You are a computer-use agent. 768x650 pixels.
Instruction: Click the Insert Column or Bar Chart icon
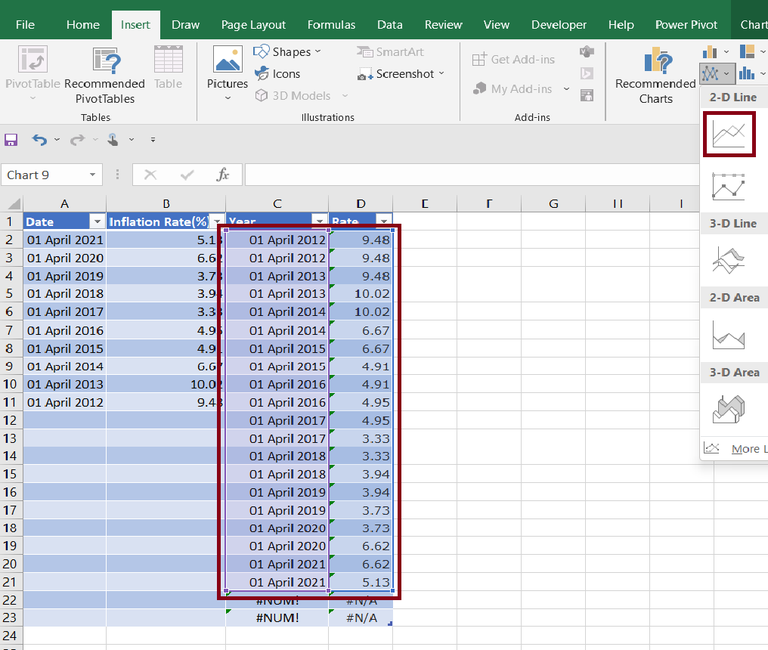[710, 51]
